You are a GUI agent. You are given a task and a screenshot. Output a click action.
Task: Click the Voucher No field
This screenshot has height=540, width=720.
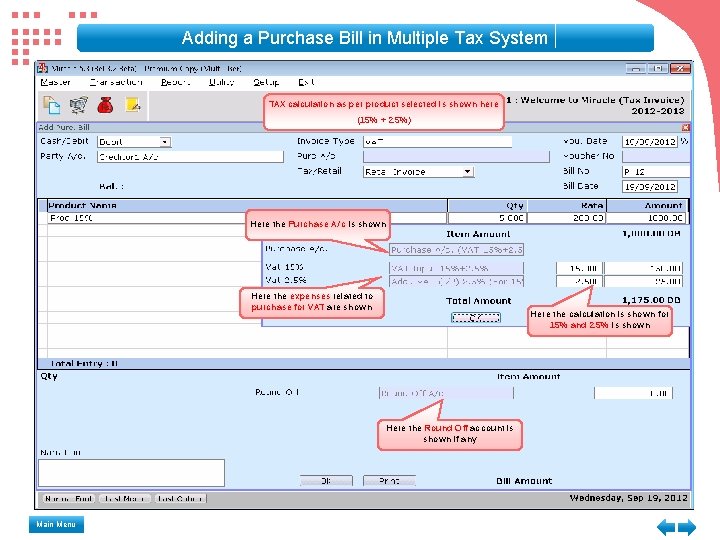pos(656,157)
